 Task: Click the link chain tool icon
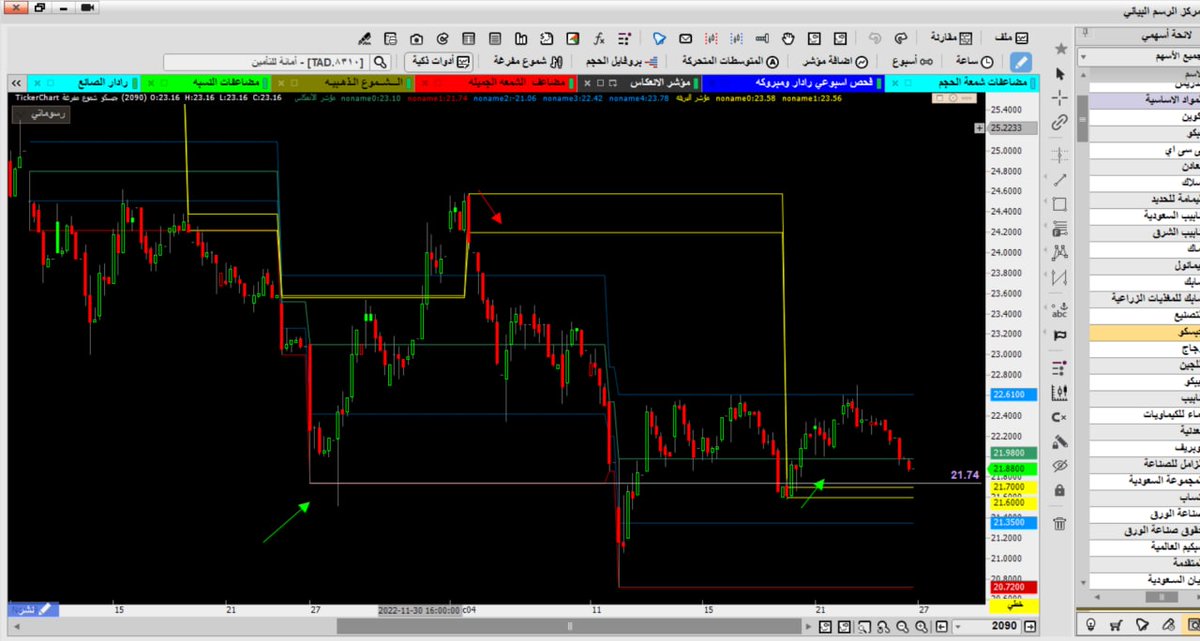1060,123
